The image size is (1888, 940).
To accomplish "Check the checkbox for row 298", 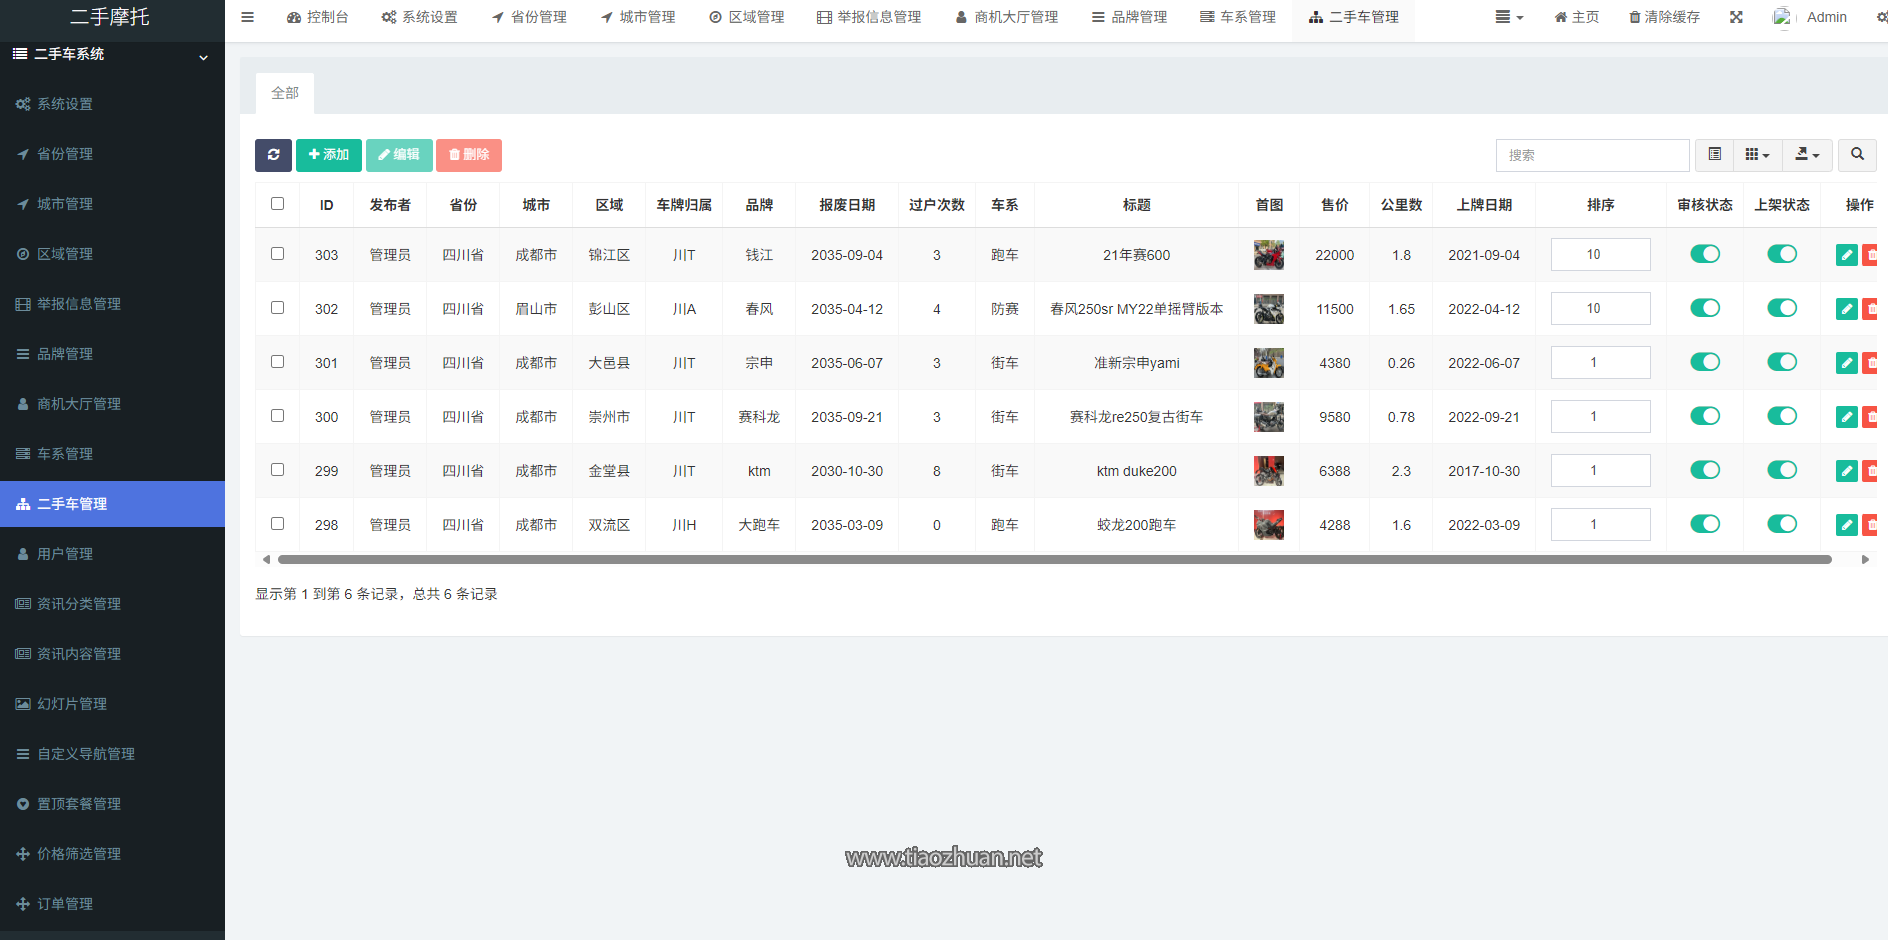I will pyautogui.click(x=277, y=524).
